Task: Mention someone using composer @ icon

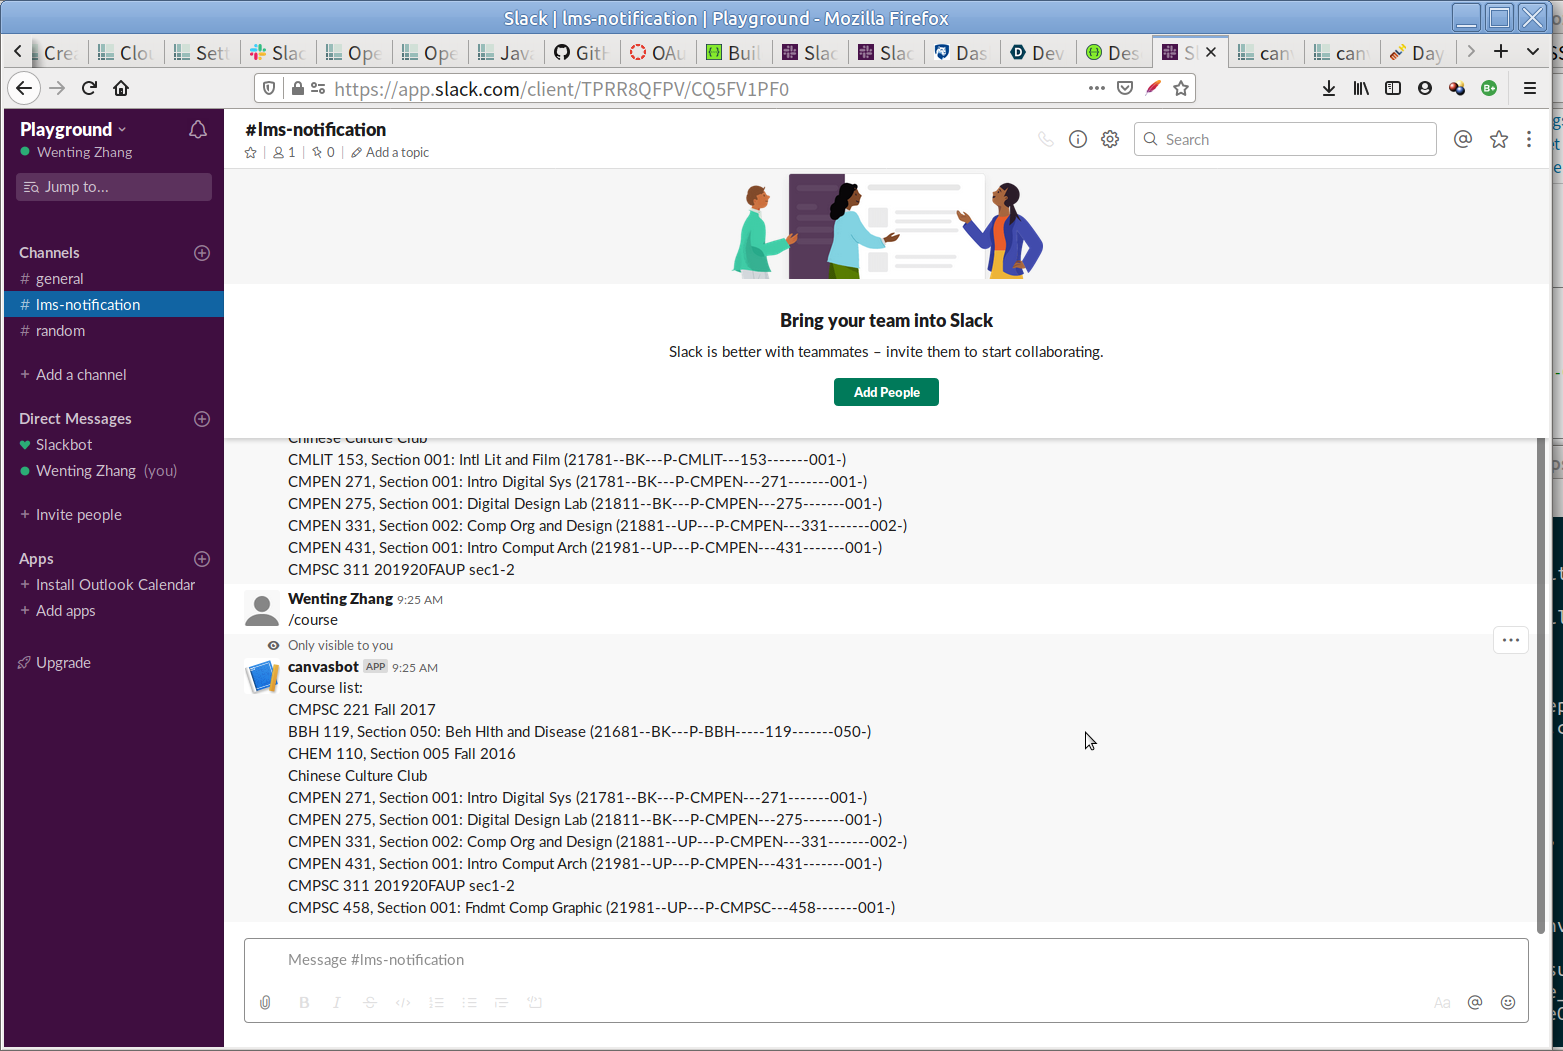Action: click(1475, 1003)
